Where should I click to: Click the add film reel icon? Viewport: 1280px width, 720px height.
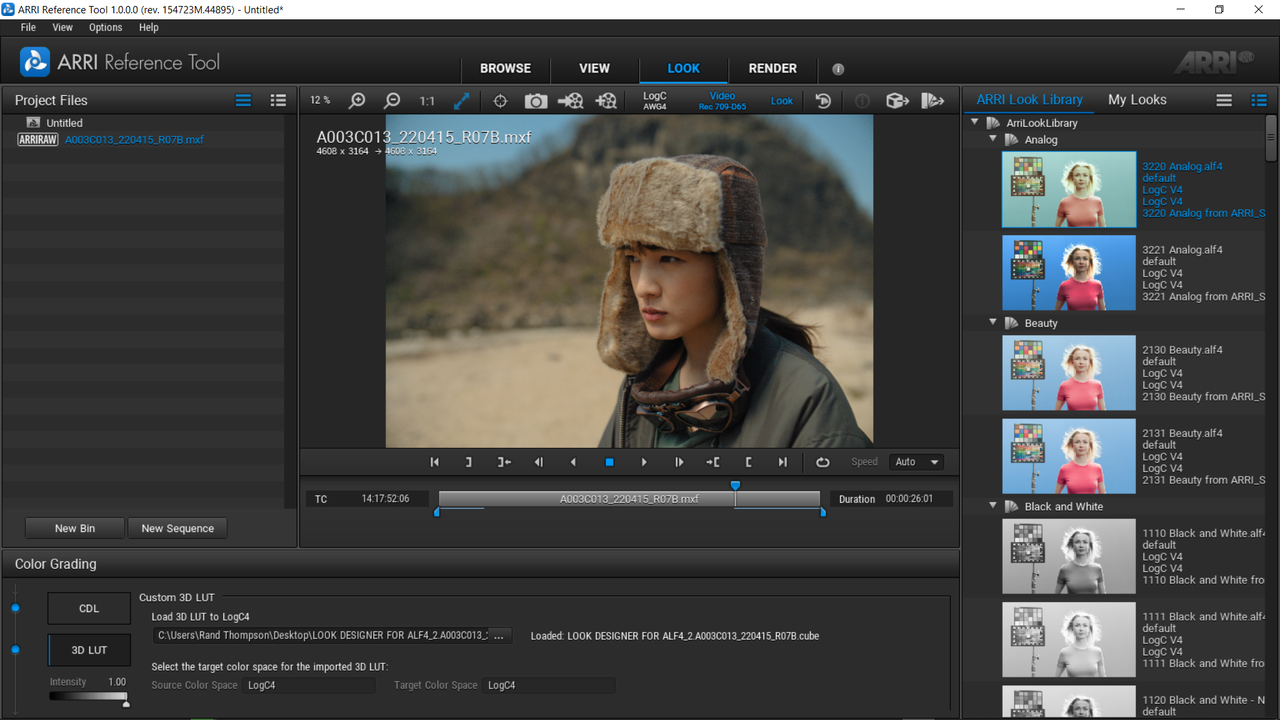click(606, 101)
